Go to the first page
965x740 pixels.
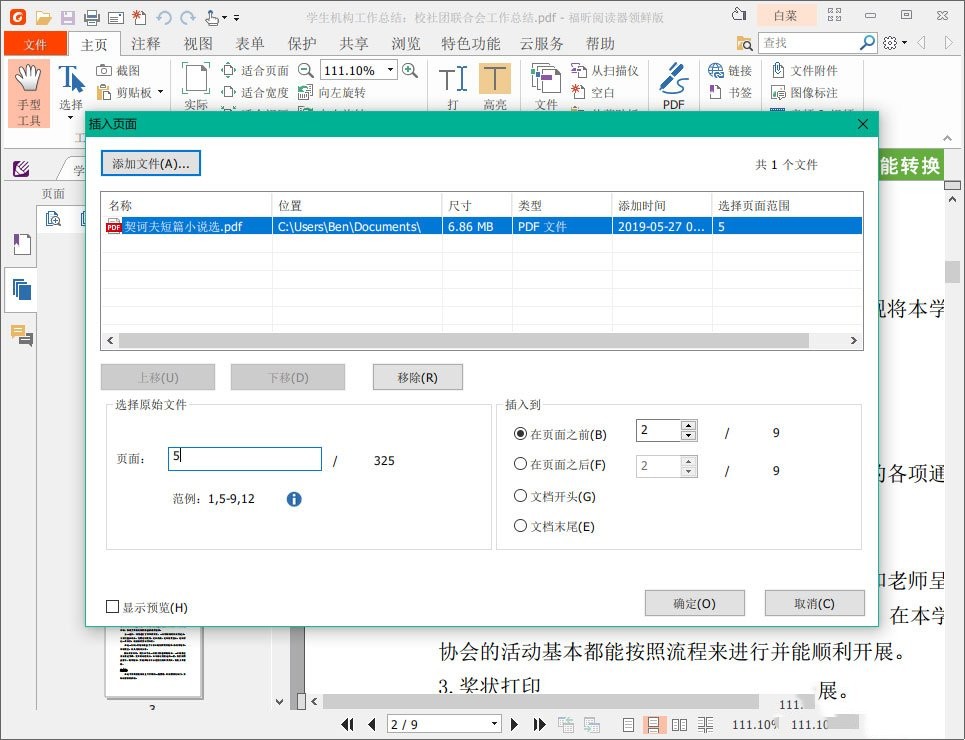click(348, 724)
